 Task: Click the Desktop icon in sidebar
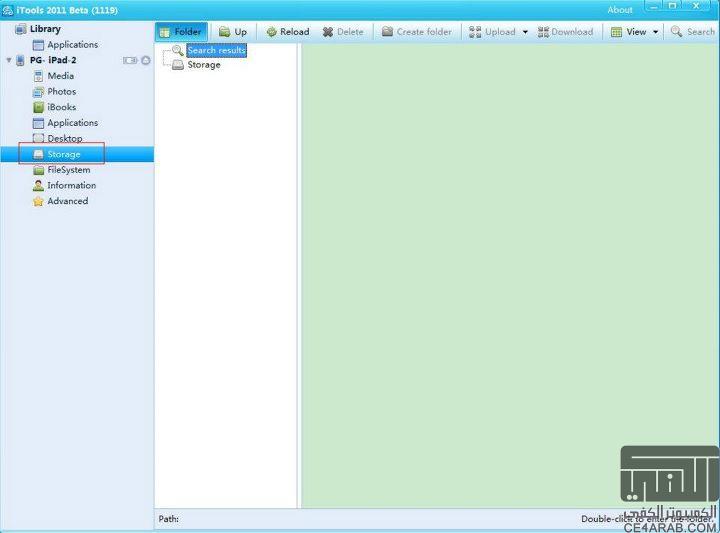[x=39, y=138]
